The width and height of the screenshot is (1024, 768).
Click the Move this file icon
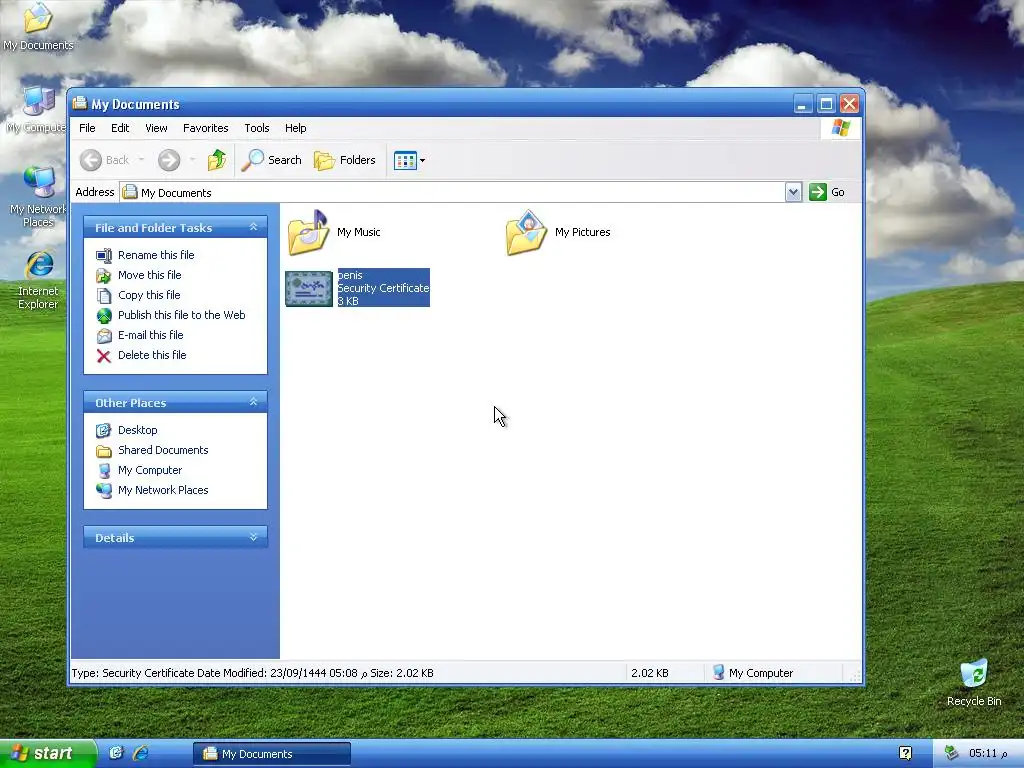click(x=104, y=276)
